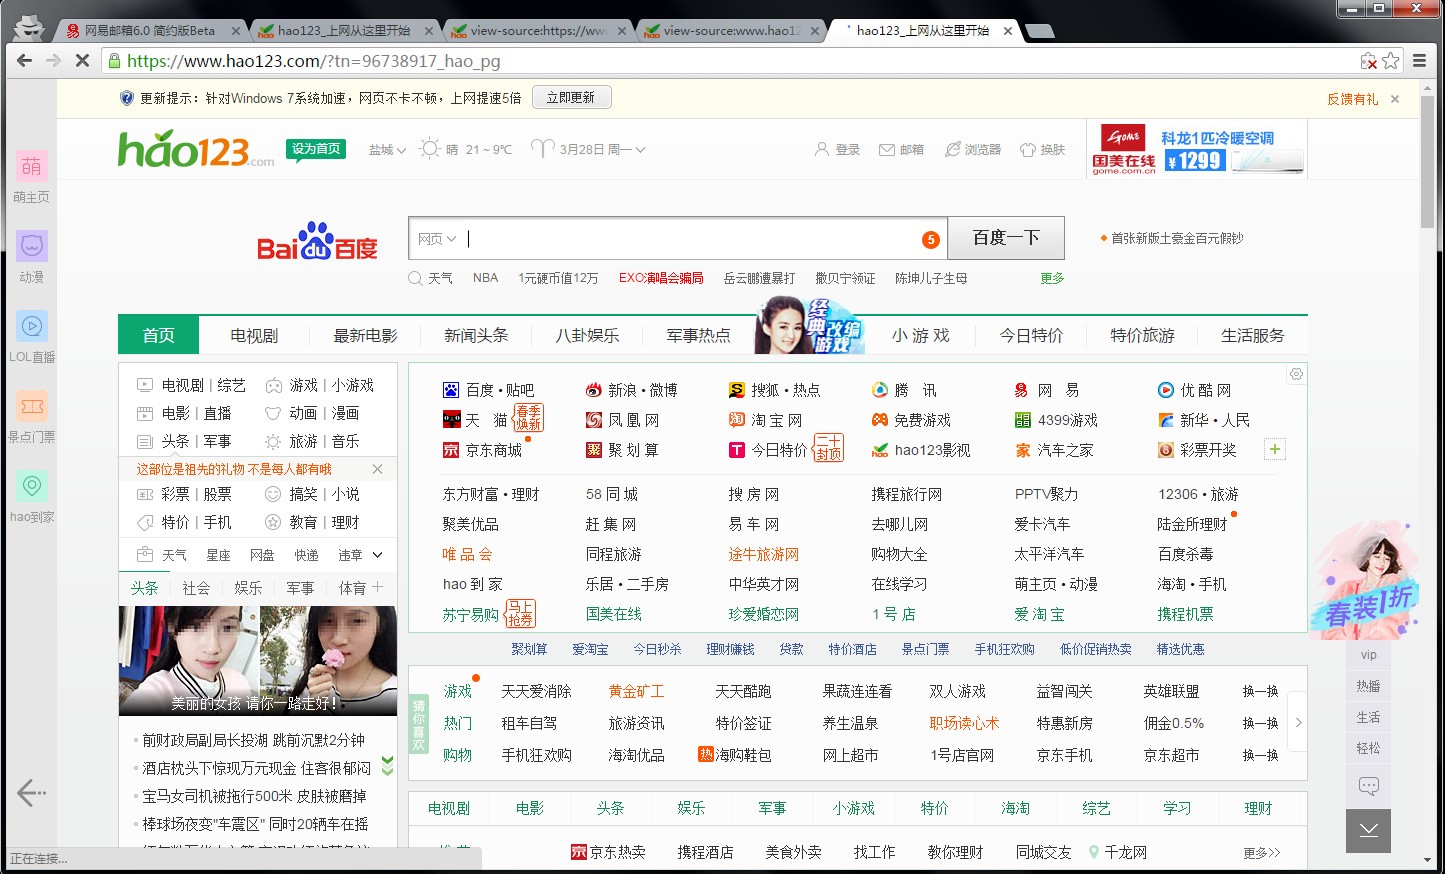The image size is (1445, 874).
Task: Switch to 网易邮箱 browser tab
Action: click(x=150, y=31)
